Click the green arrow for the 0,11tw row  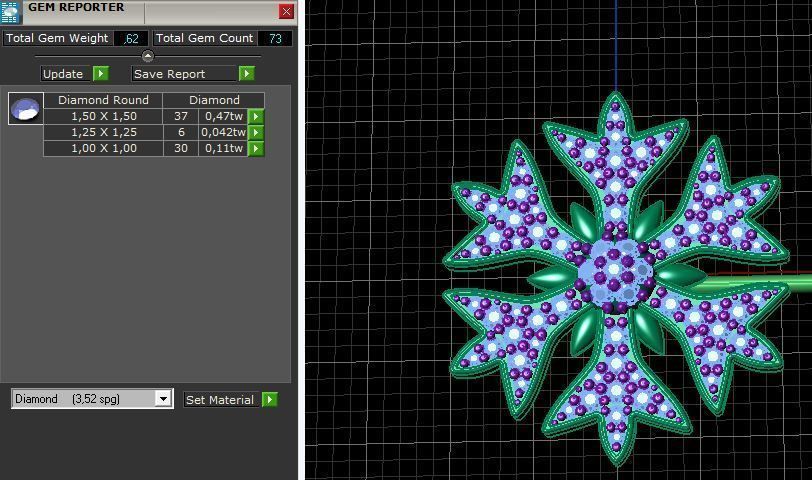256,149
